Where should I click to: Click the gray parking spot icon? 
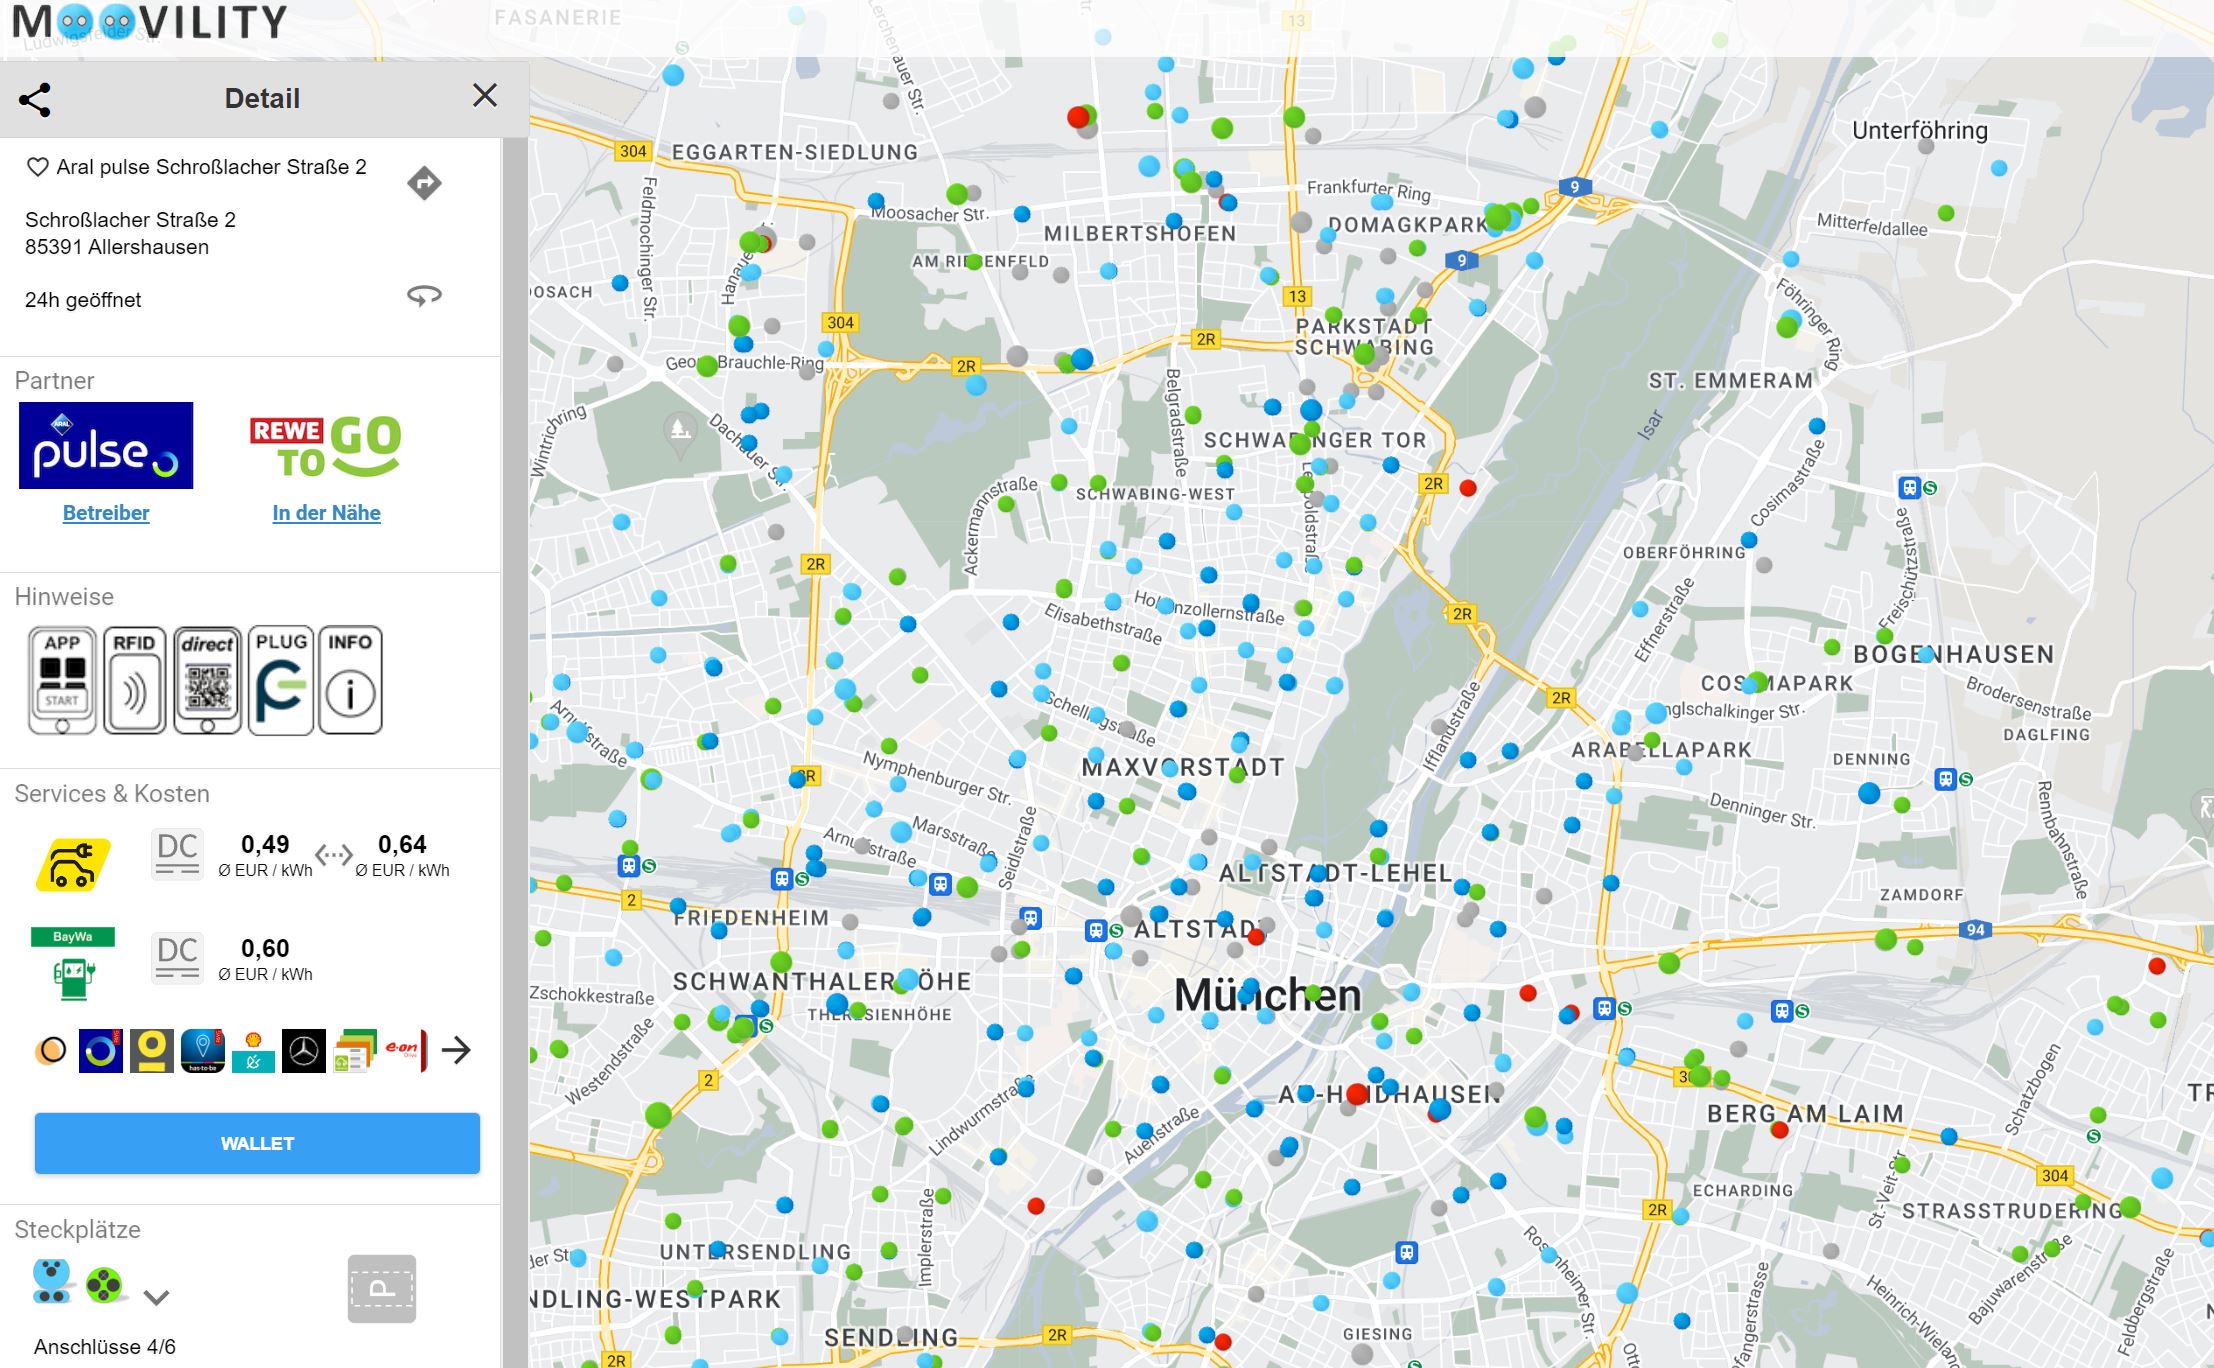[x=382, y=1289]
